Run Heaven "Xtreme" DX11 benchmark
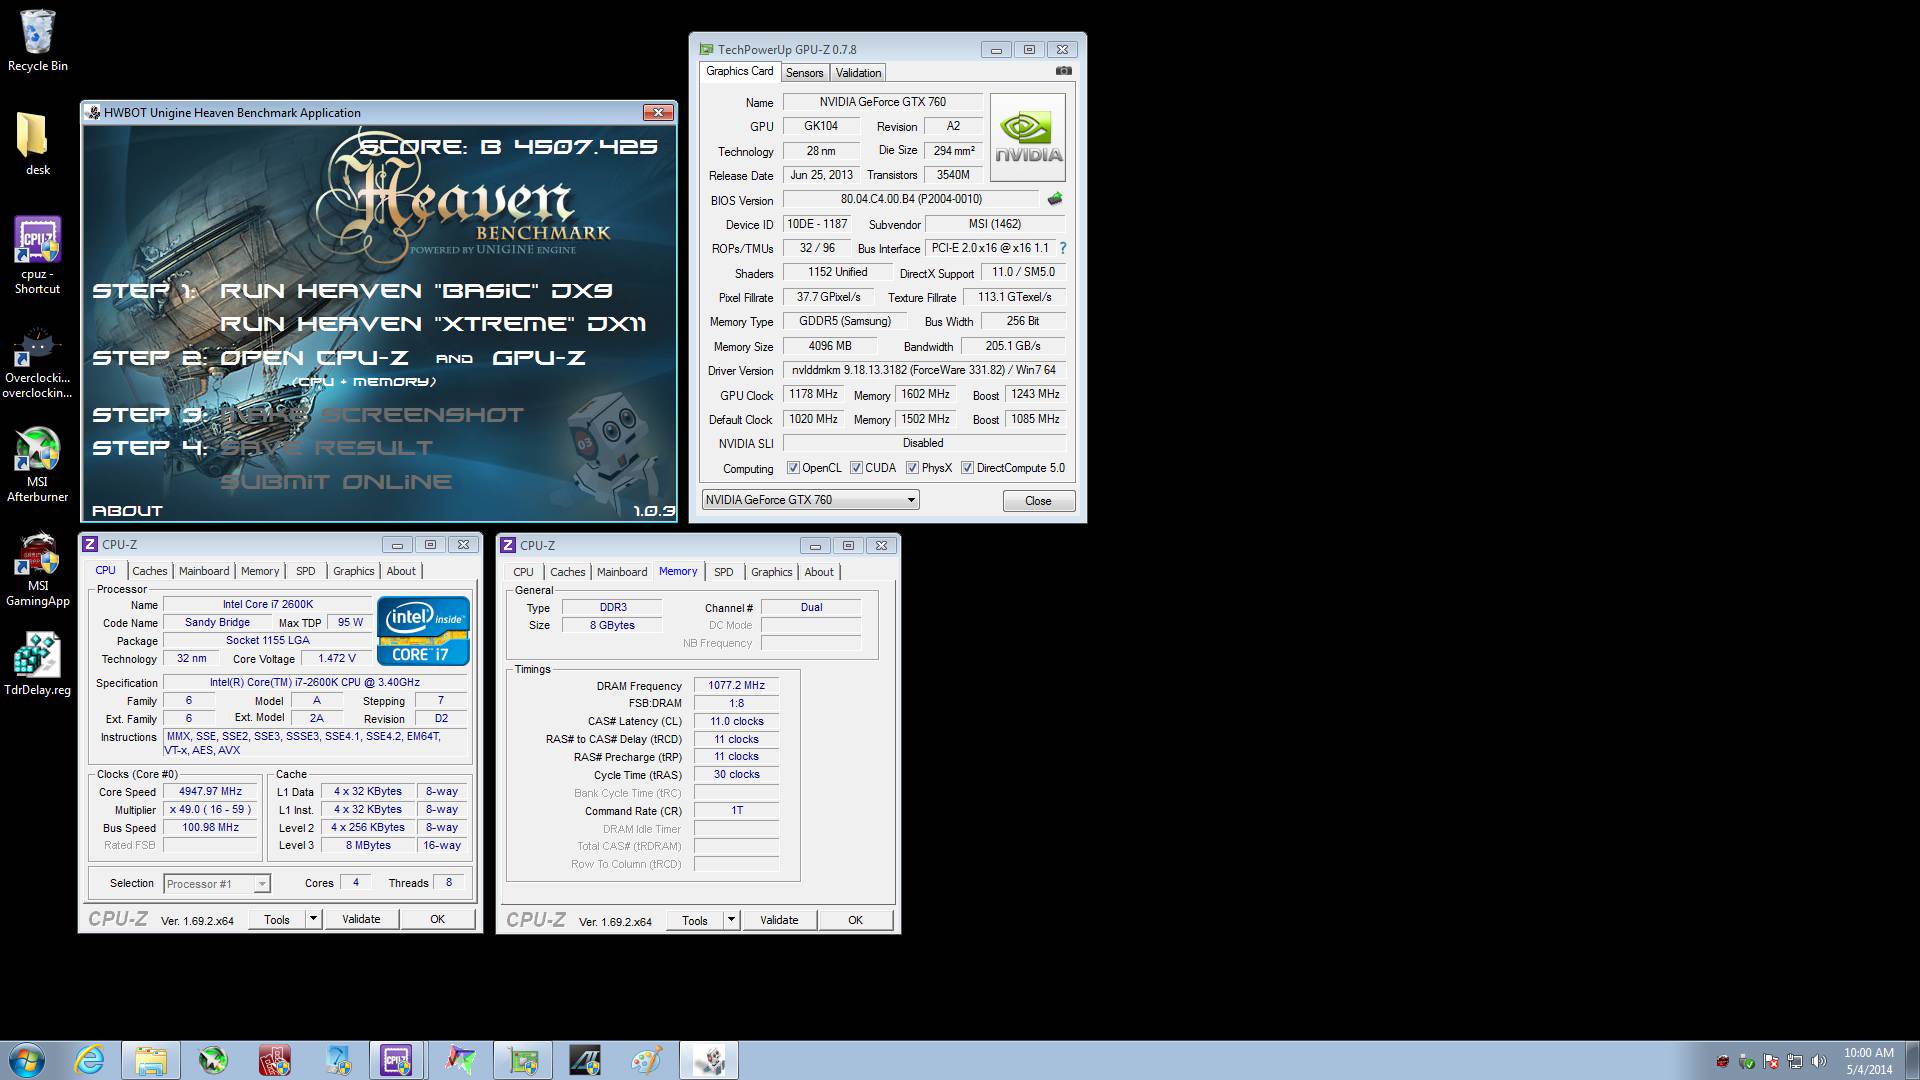 432,324
